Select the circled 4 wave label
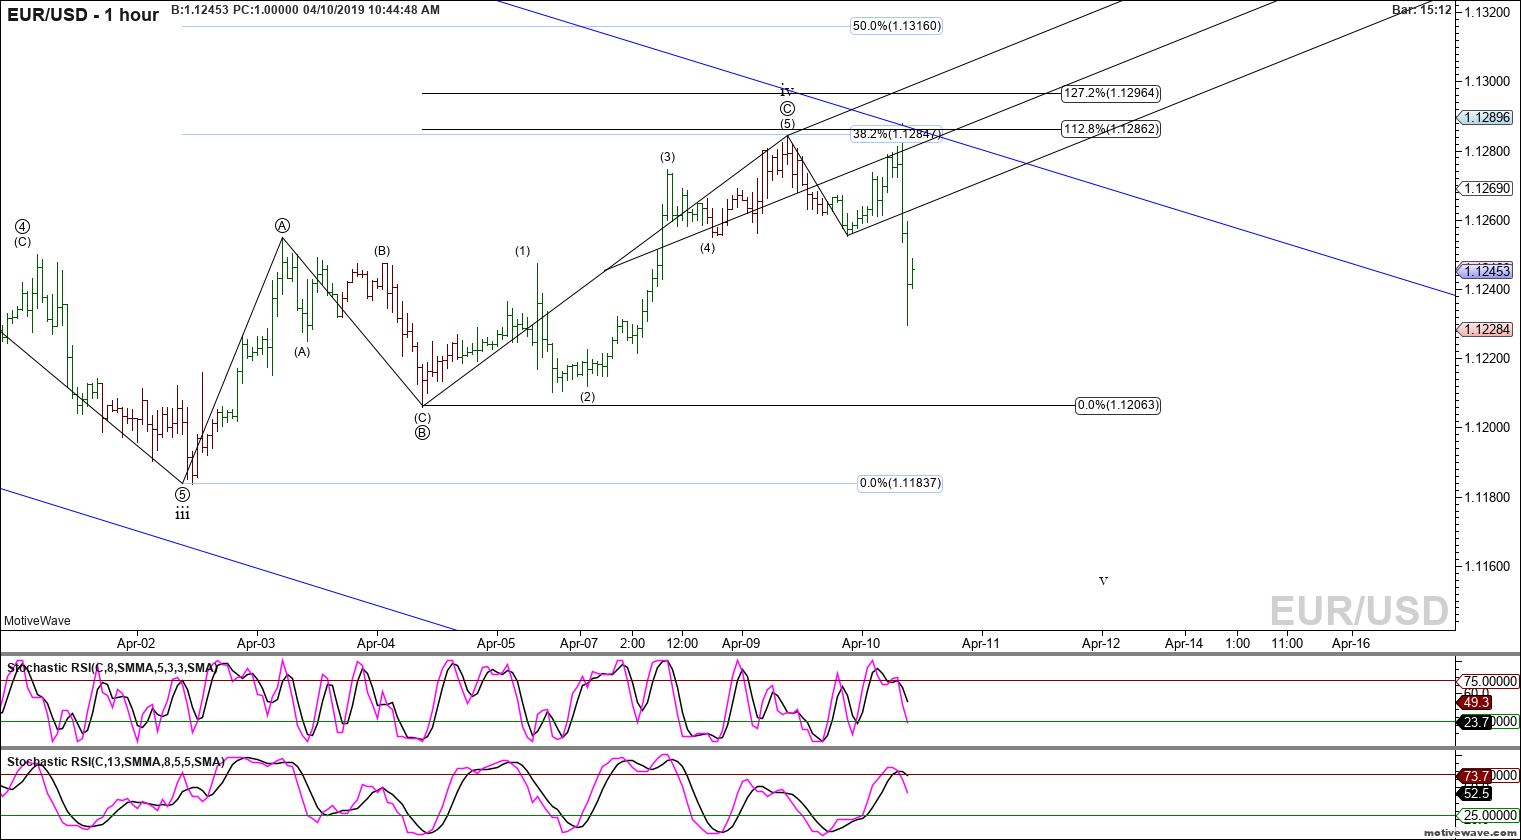The width and height of the screenshot is (1521, 840). click(x=22, y=226)
